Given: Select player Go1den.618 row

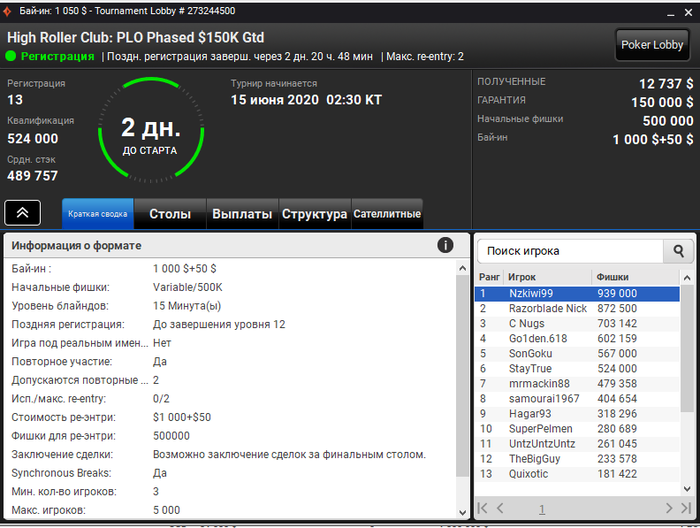Looking at the screenshot, I should [x=577, y=338].
